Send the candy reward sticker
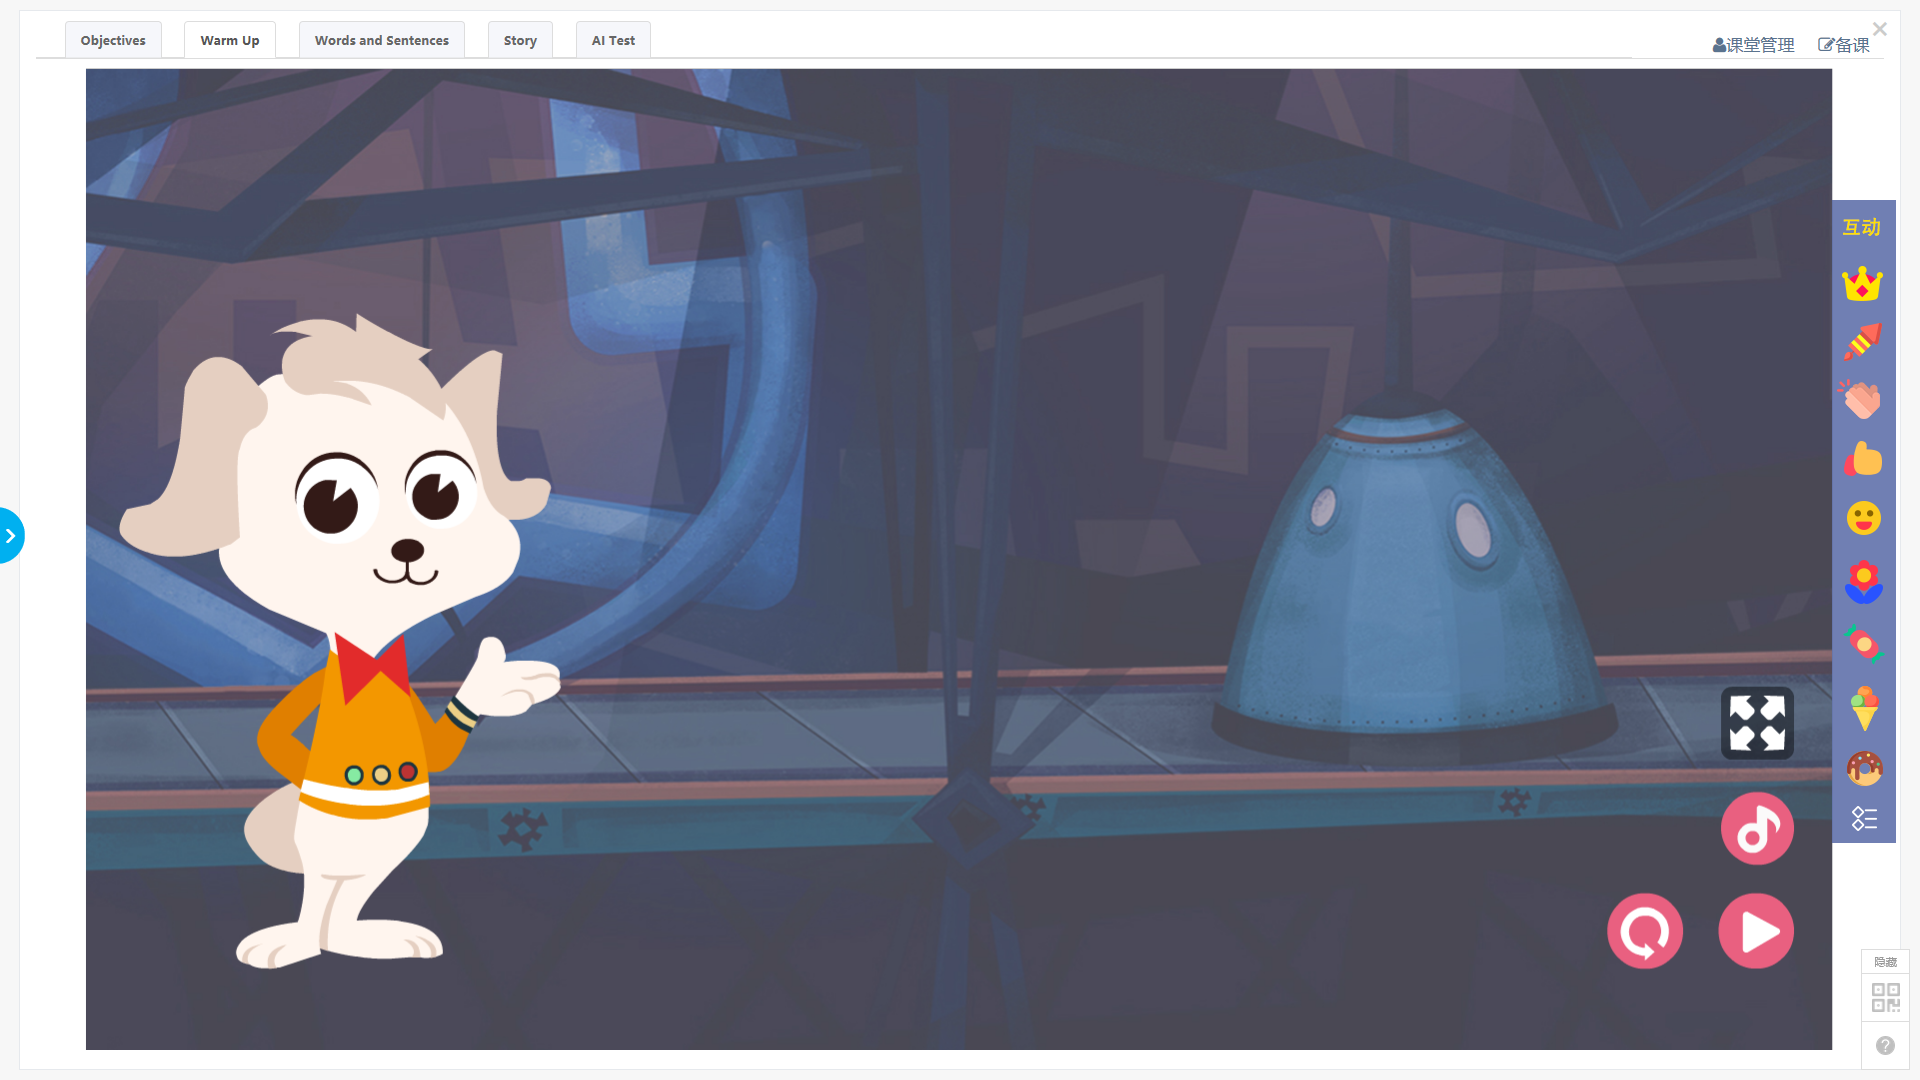 click(1863, 644)
